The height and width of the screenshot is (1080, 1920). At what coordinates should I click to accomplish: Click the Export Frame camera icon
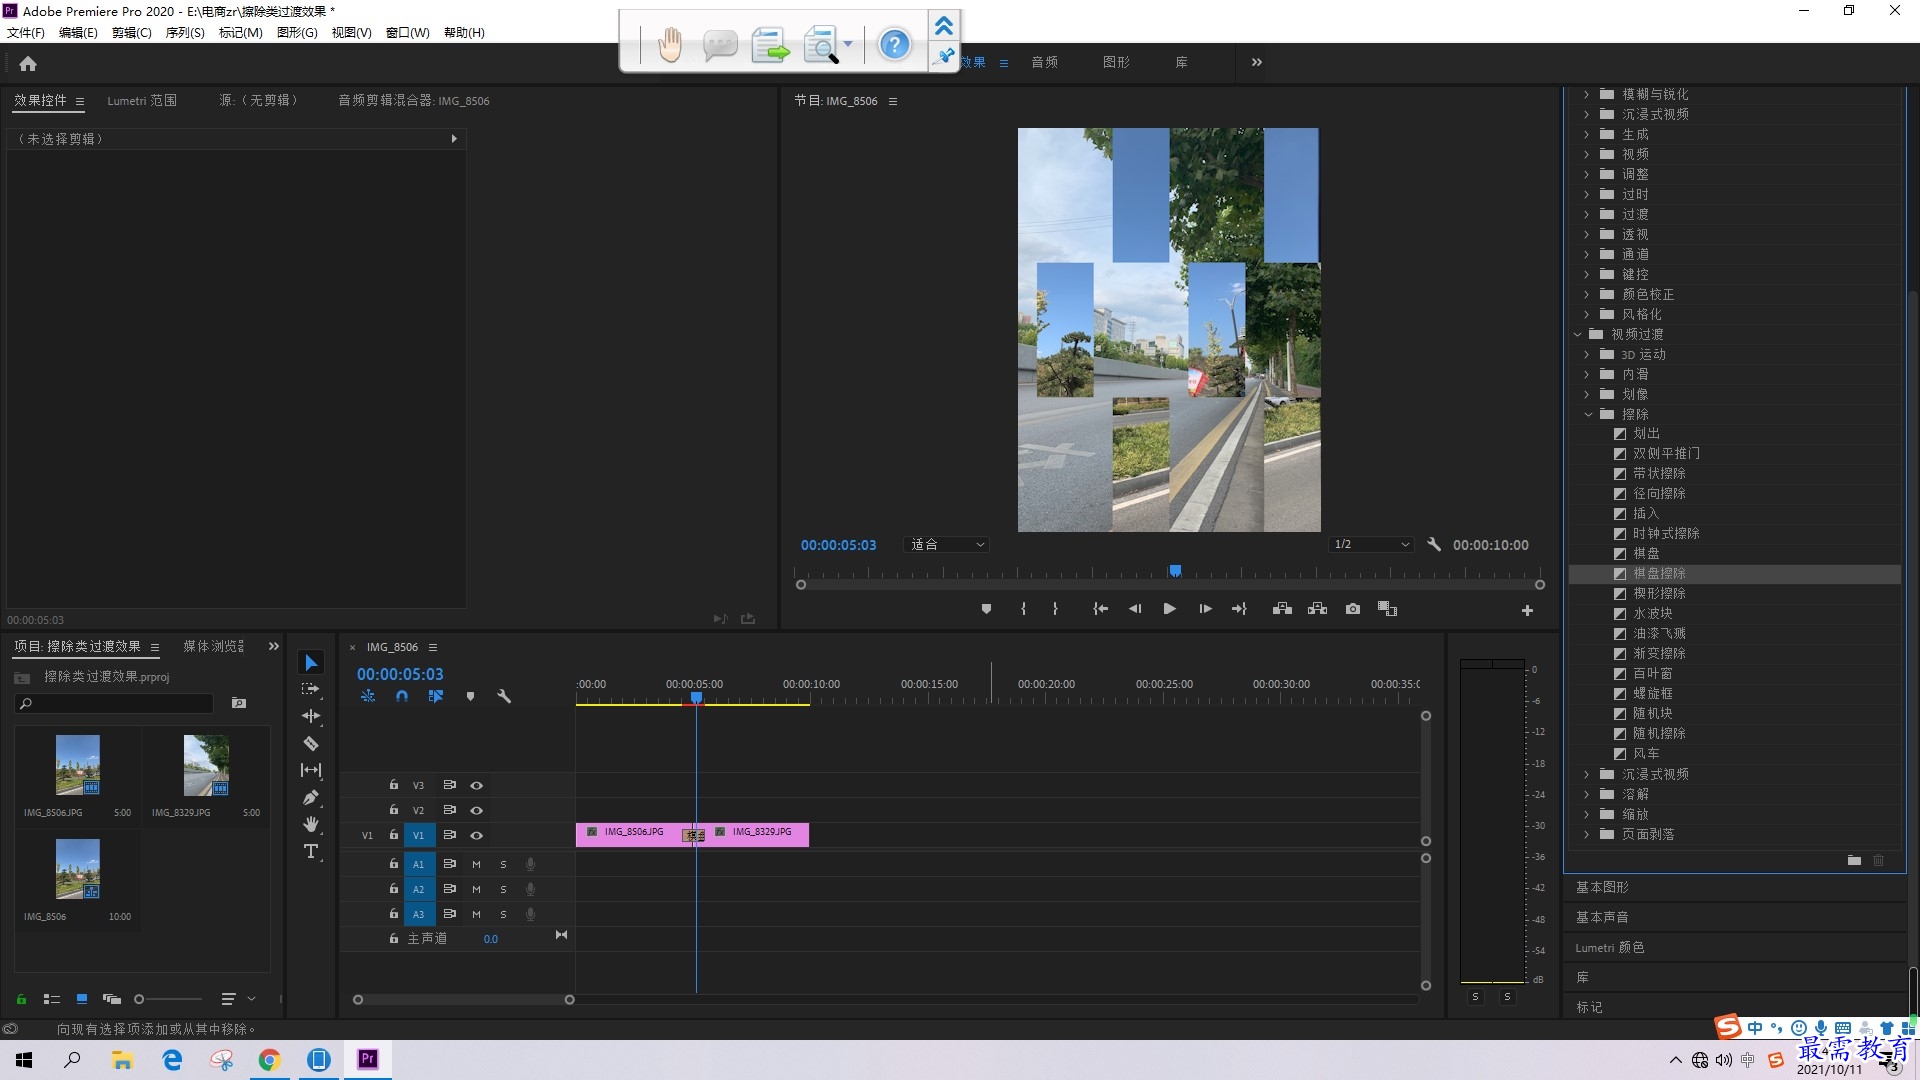tap(1353, 609)
